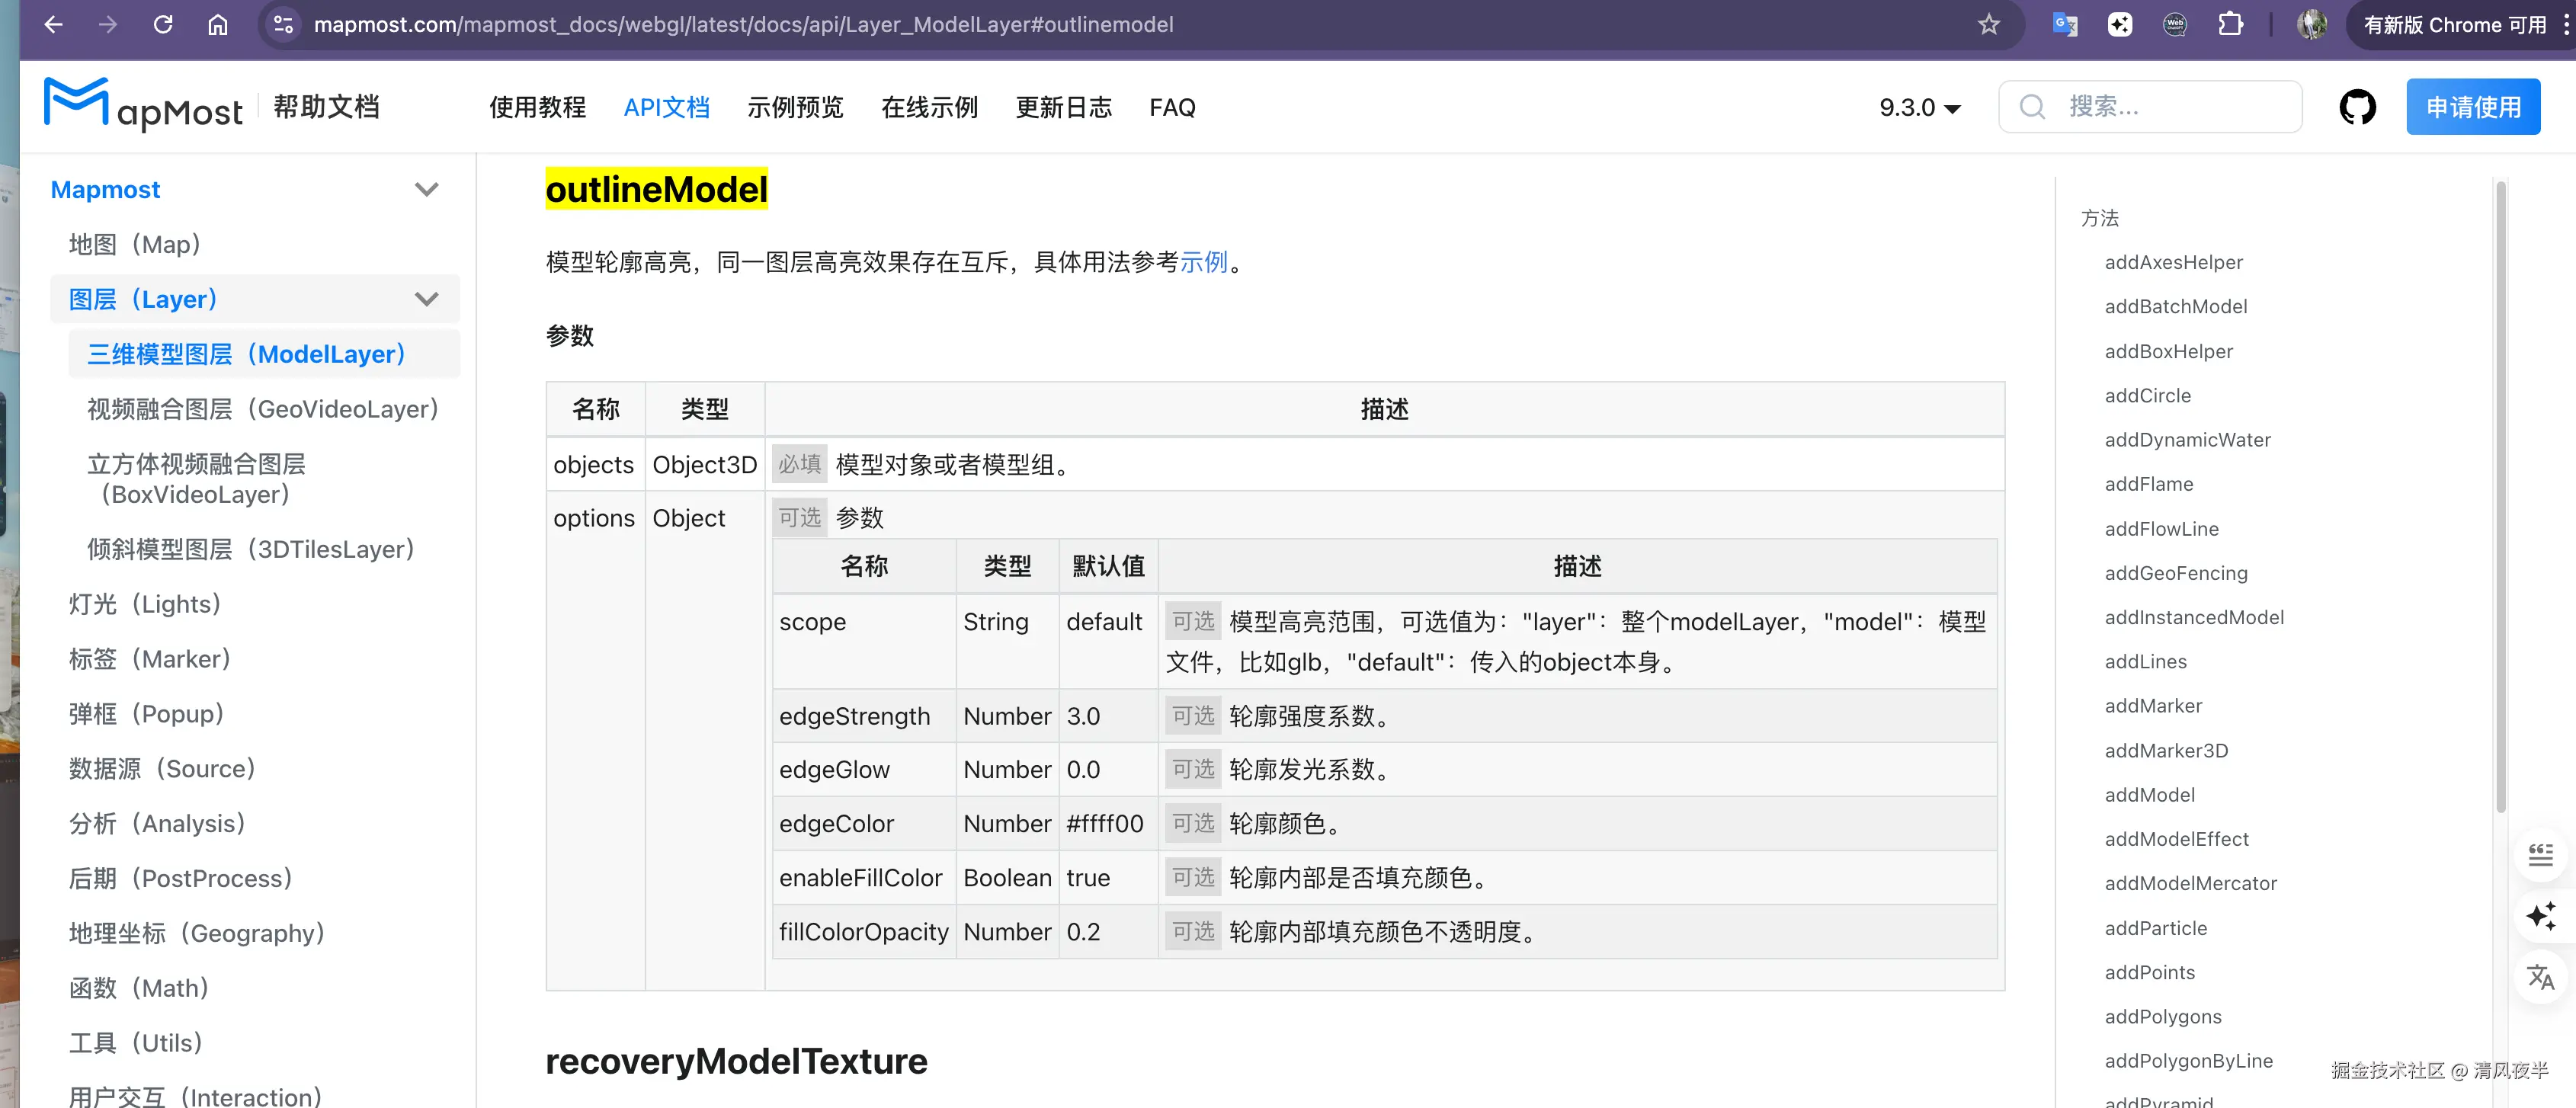The image size is (2576, 1108).
Task: Click the browser reload icon
Action: pyautogui.click(x=163, y=24)
